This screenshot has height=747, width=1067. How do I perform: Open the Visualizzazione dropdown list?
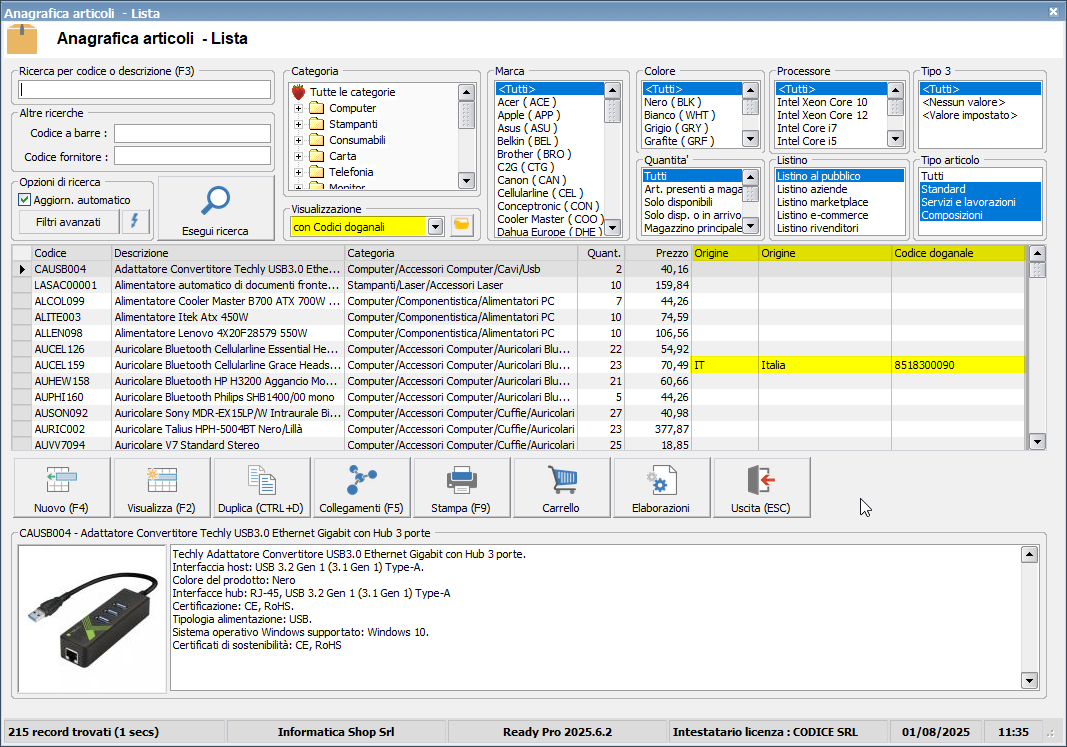pos(435,227)
